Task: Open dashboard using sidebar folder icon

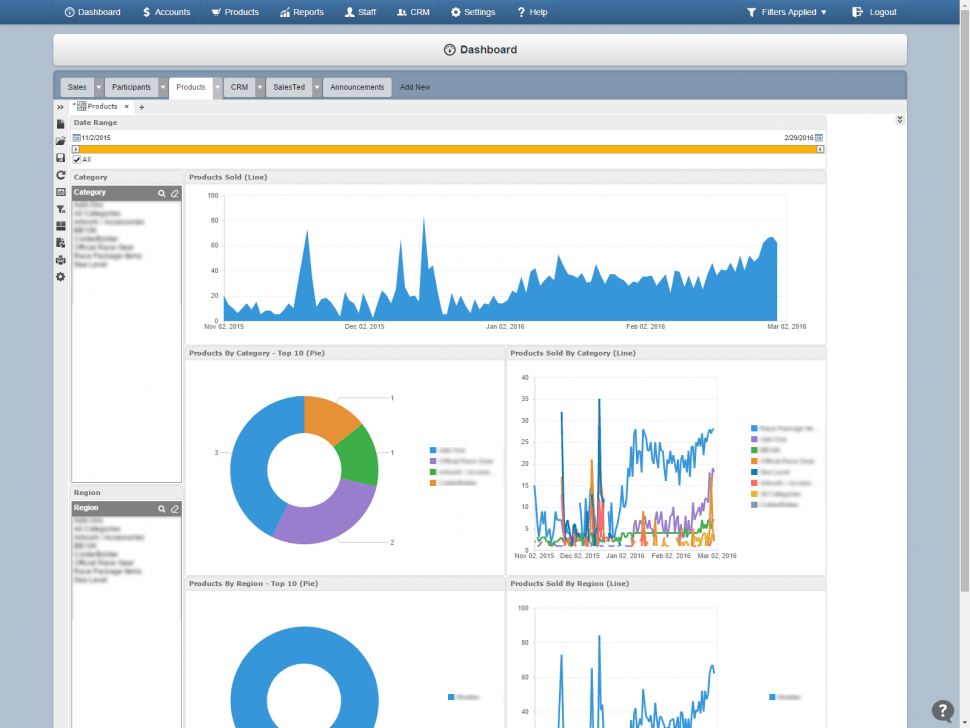Action: point(61,141)
